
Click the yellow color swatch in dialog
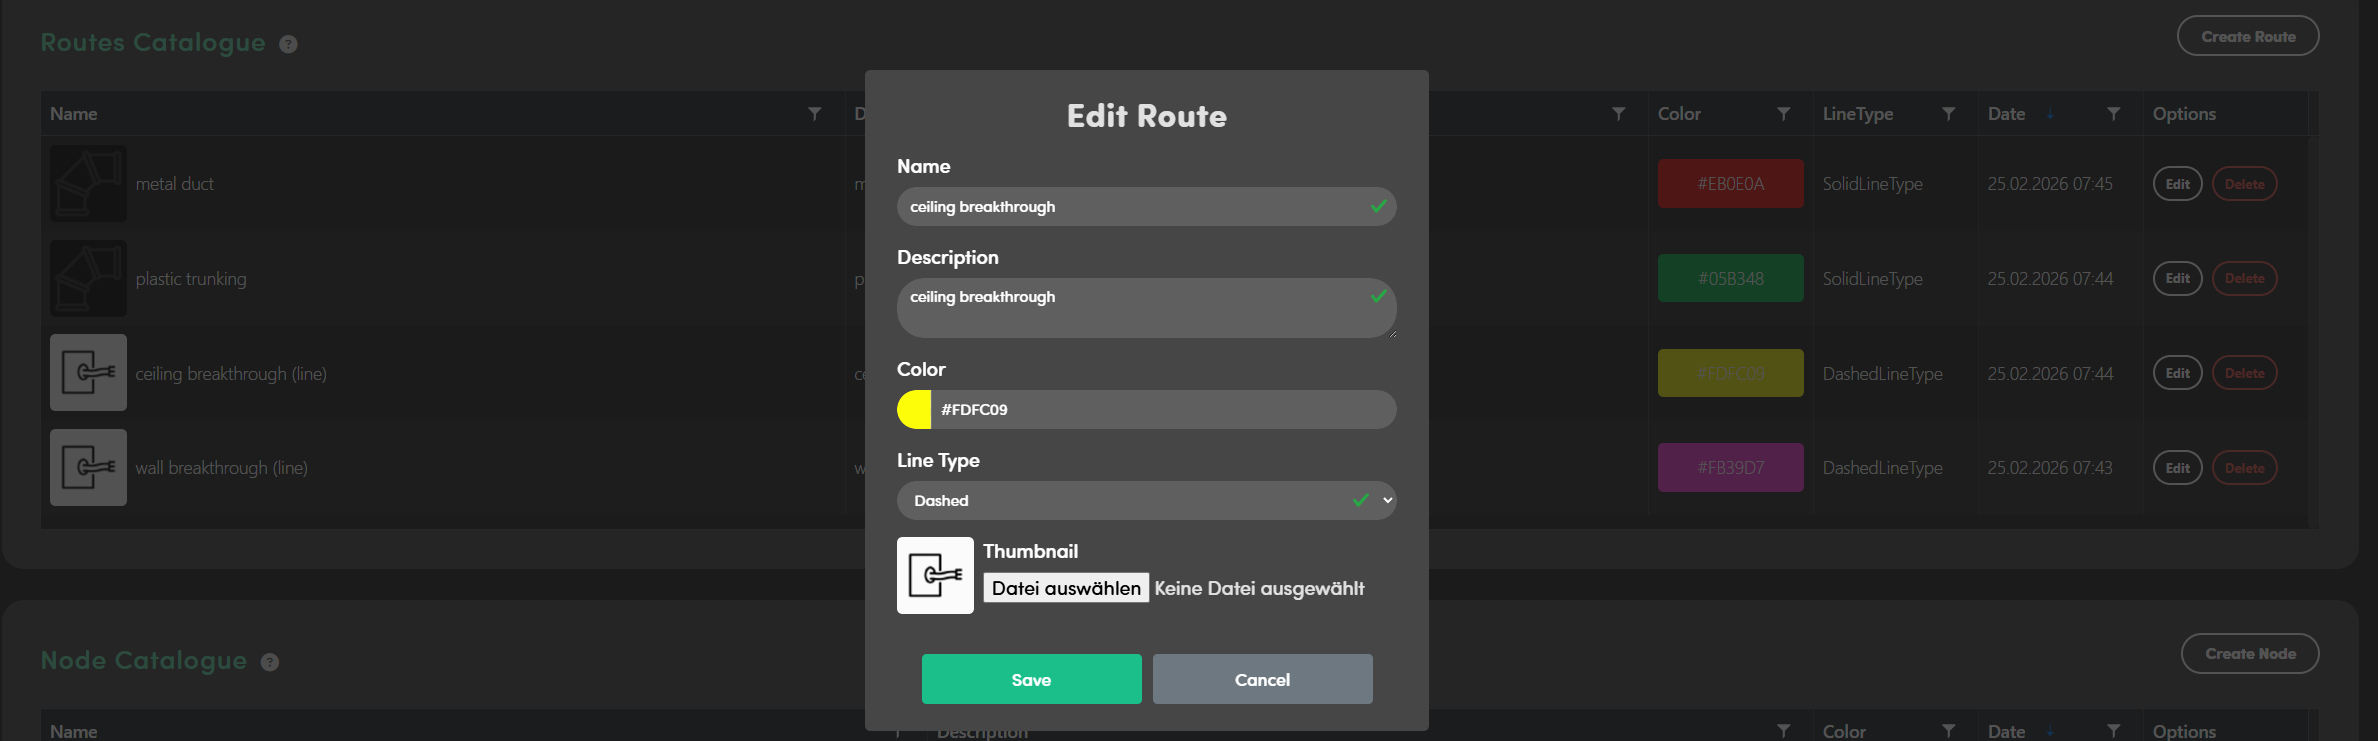tap(914, 410)
